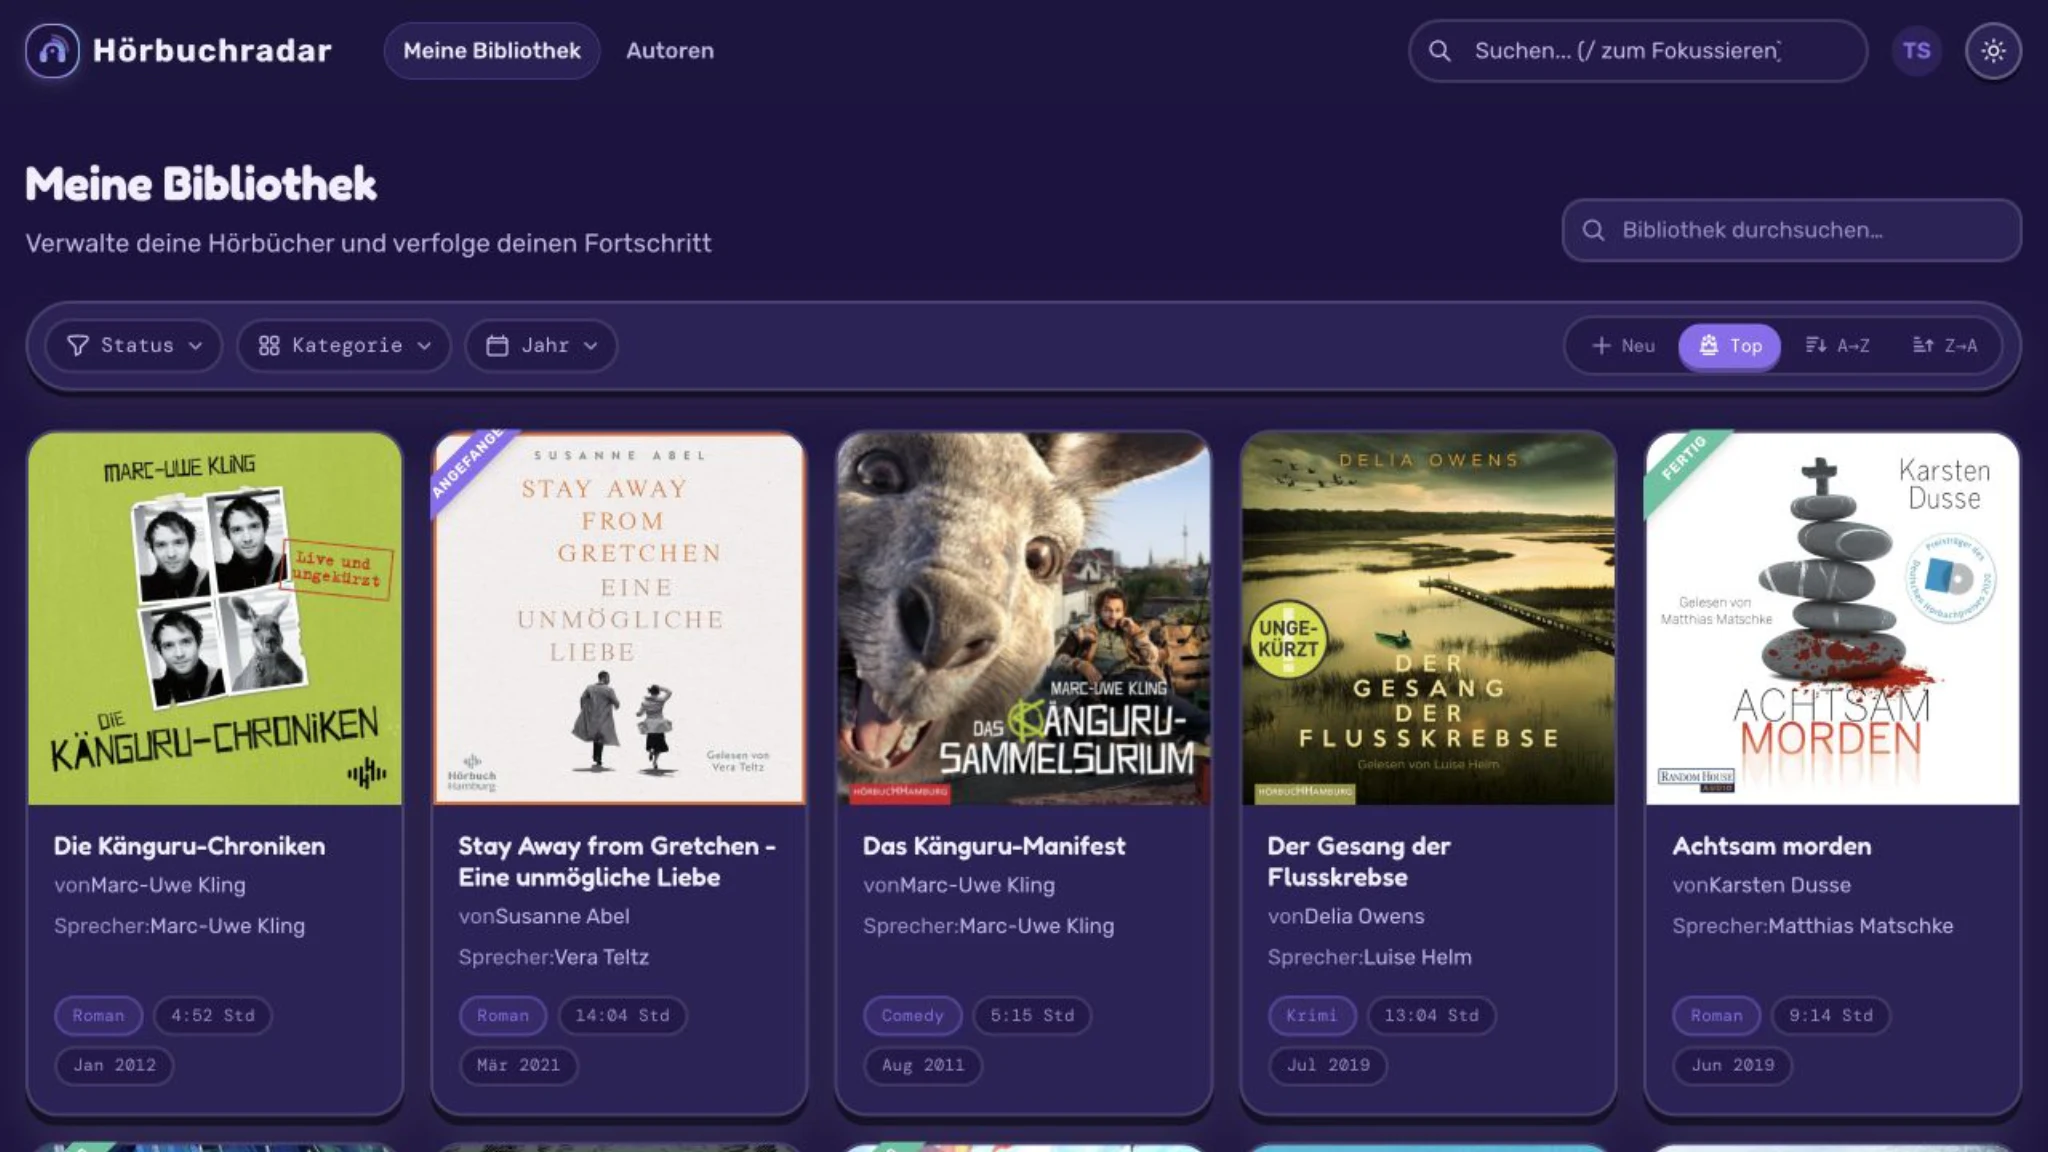Click the 9:14 Std duration badge
This screenshot has width=2048, height=1152.
click(x=1831, y=1016)
